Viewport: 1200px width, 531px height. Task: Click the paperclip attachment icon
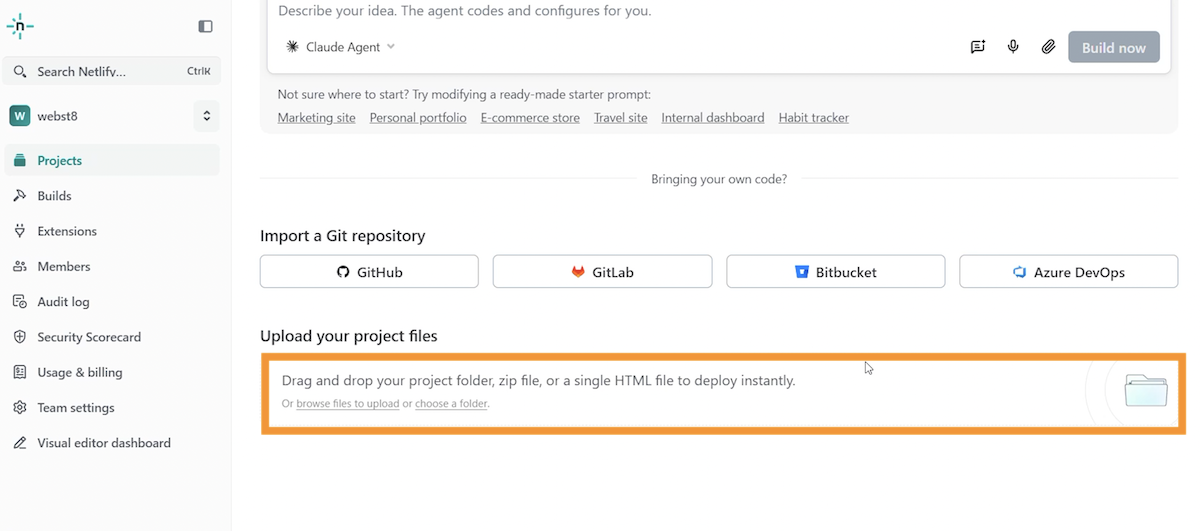pos(1048,47)
